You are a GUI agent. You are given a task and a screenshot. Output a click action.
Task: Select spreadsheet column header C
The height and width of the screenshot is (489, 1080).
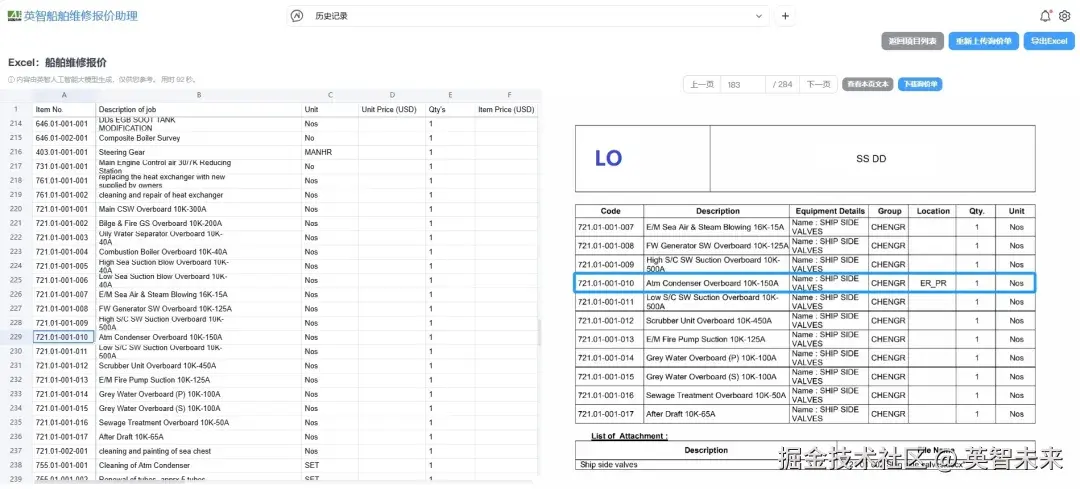coord(330,95)
